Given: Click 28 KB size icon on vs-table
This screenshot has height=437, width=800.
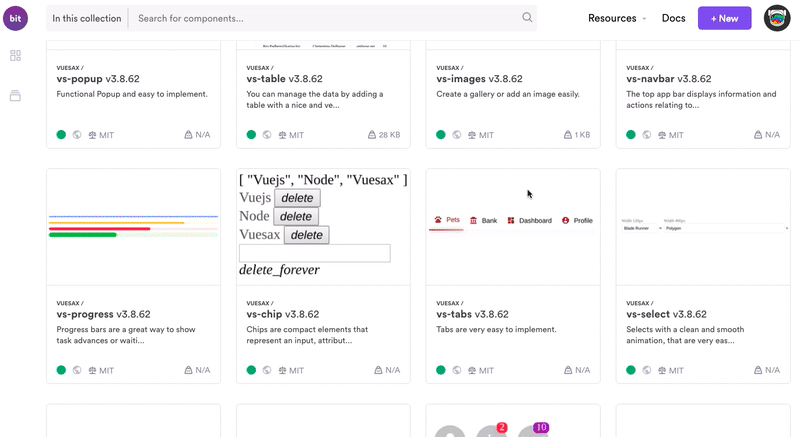Looking at the screenshot, I should coord(372,135).
